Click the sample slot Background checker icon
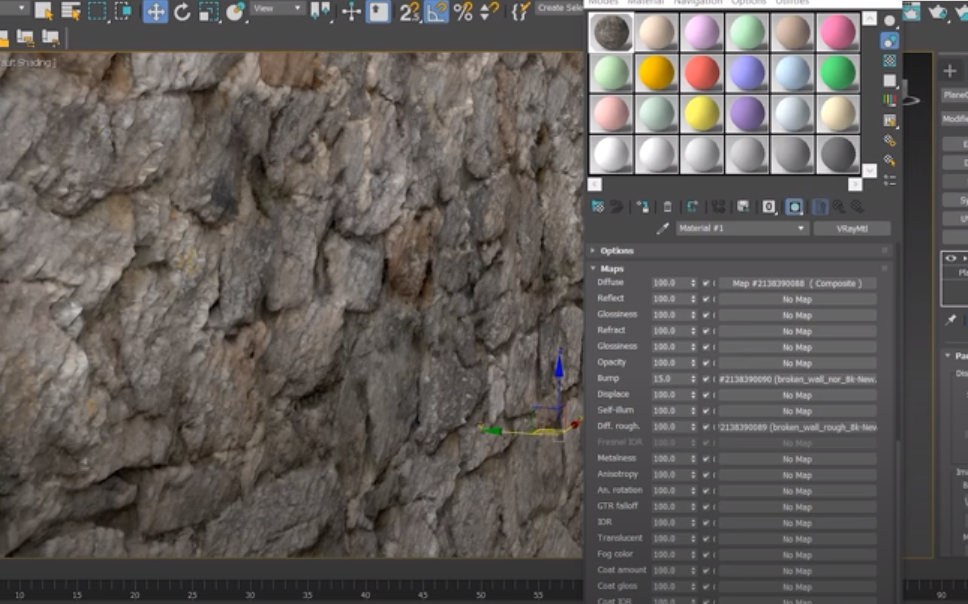 click(x=890, y=61)
